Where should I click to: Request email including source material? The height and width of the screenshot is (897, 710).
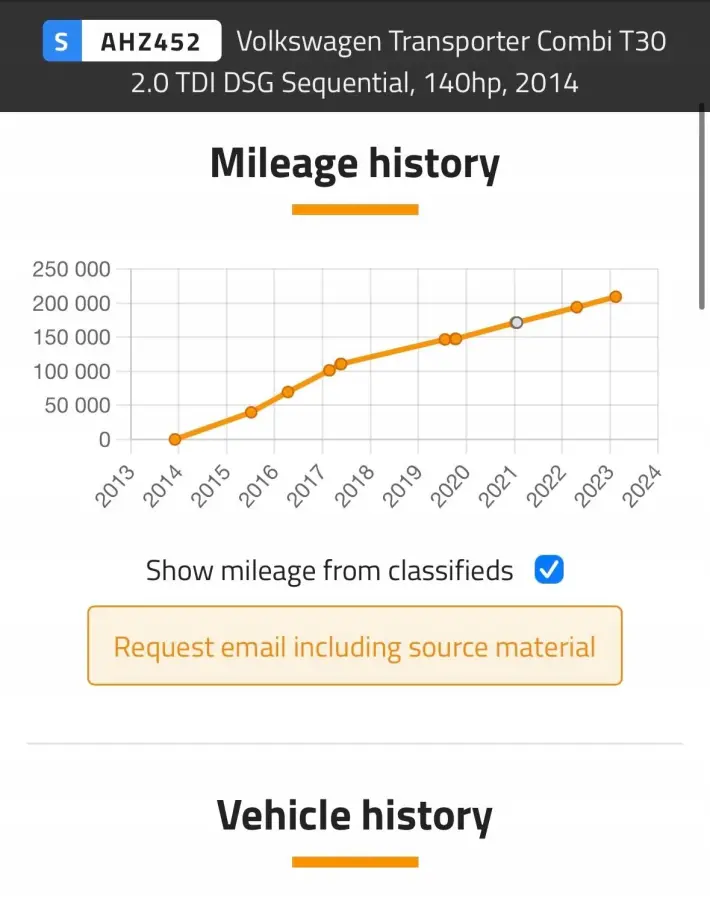(x=355, y=646)
